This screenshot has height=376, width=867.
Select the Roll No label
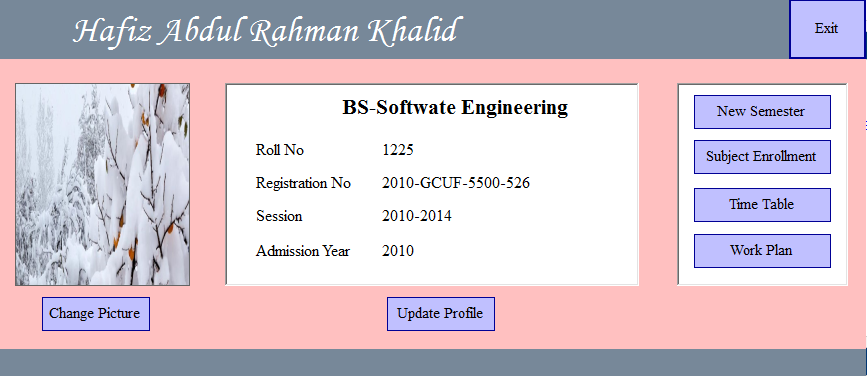coord(279,150)
